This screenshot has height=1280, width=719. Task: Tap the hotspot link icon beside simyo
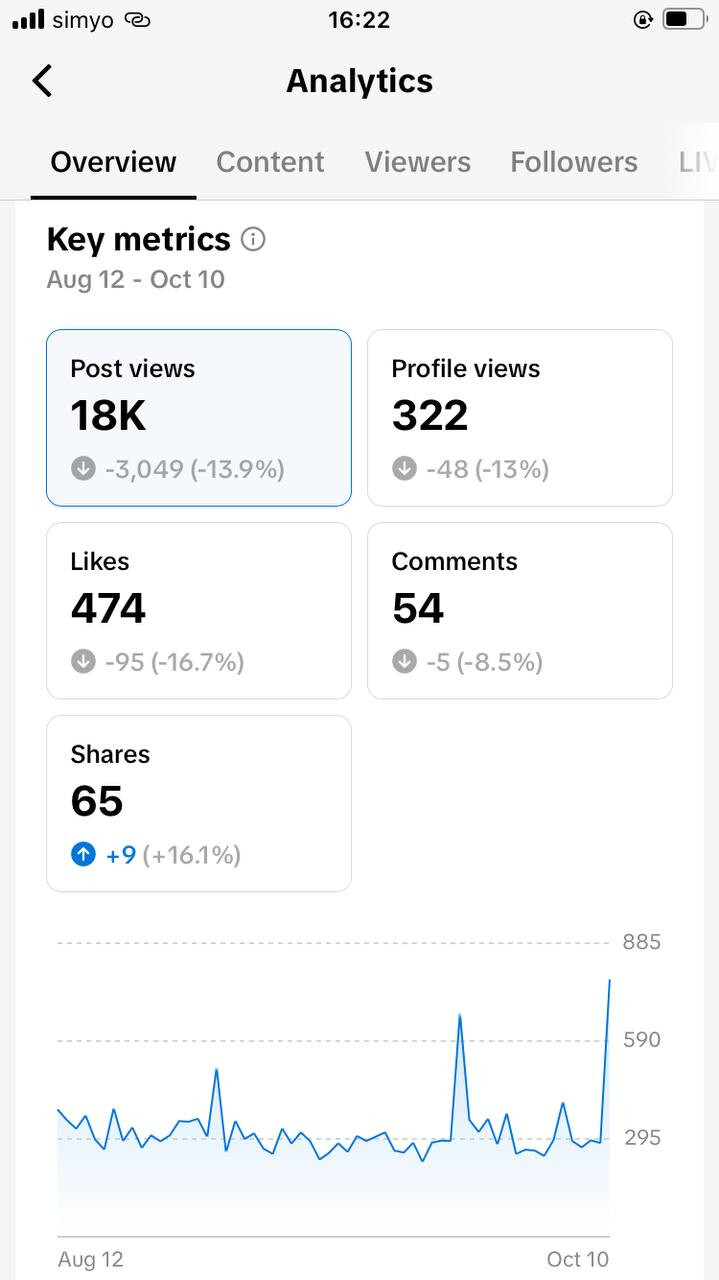pos(137,19)
